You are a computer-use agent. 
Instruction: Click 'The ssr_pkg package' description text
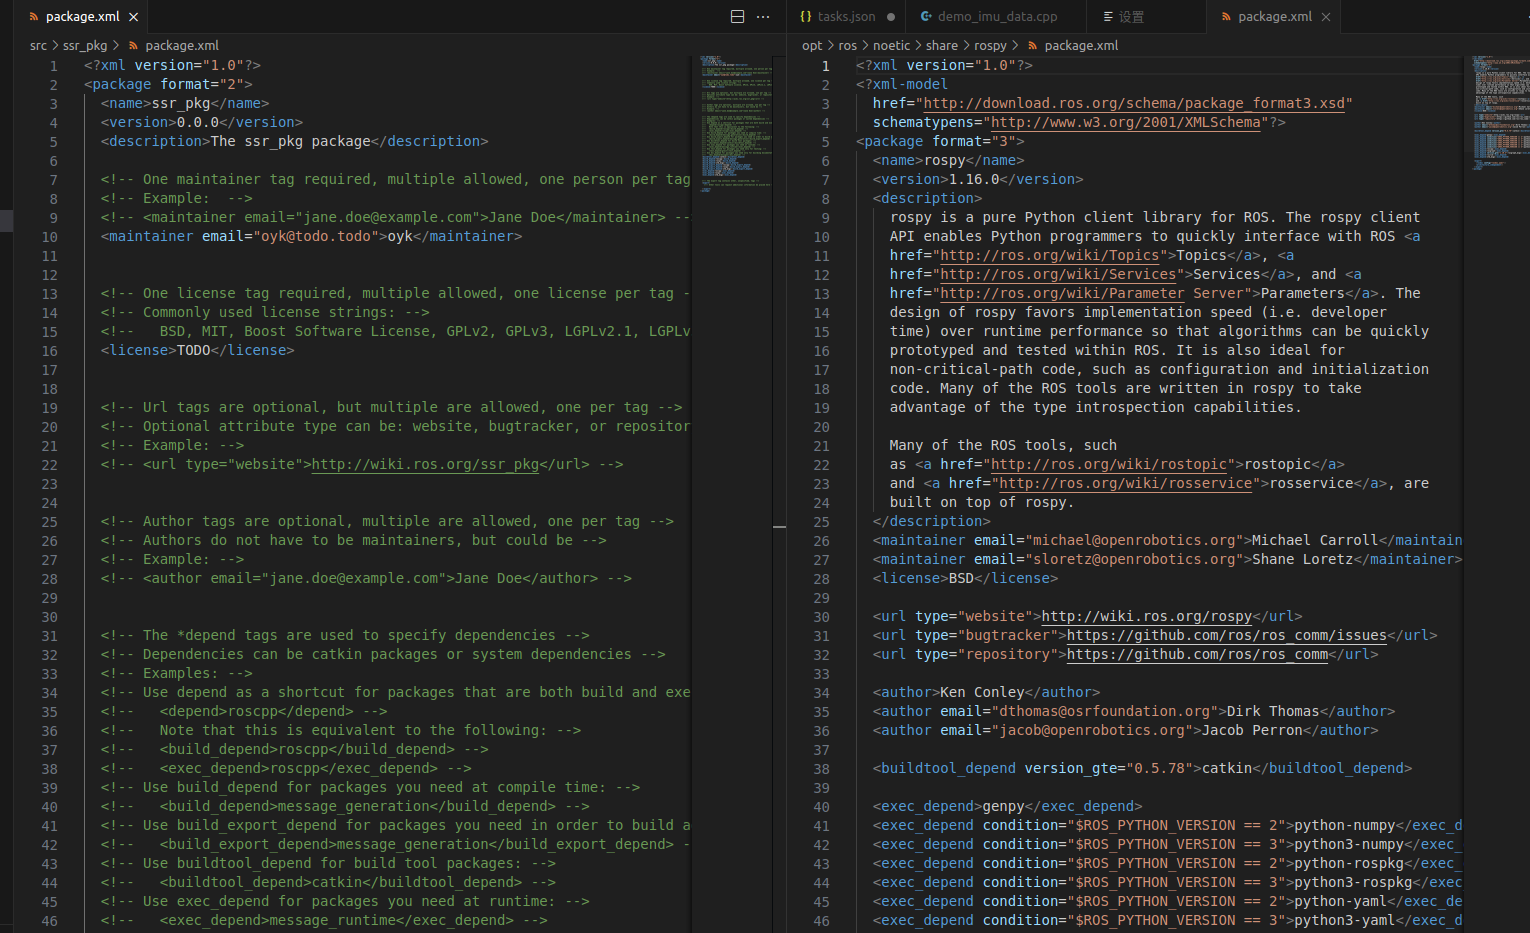click(291, 141)
